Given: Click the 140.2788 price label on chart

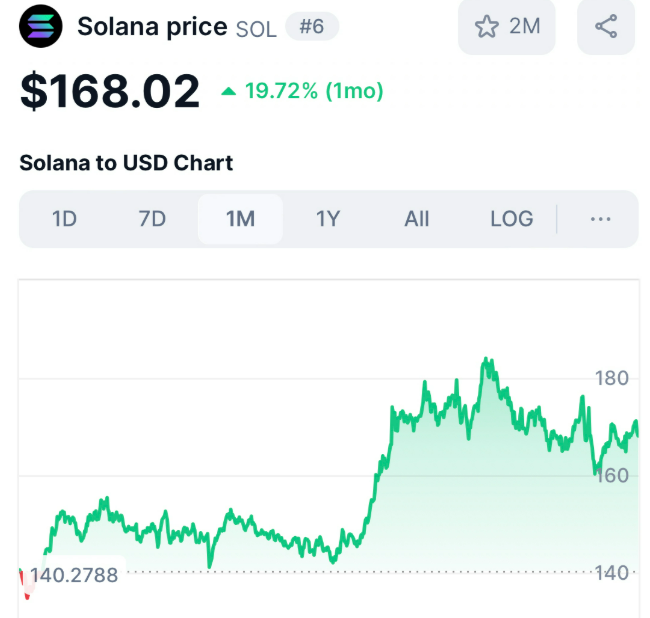Looking at the screenshot, I should [x=74, y=575].
